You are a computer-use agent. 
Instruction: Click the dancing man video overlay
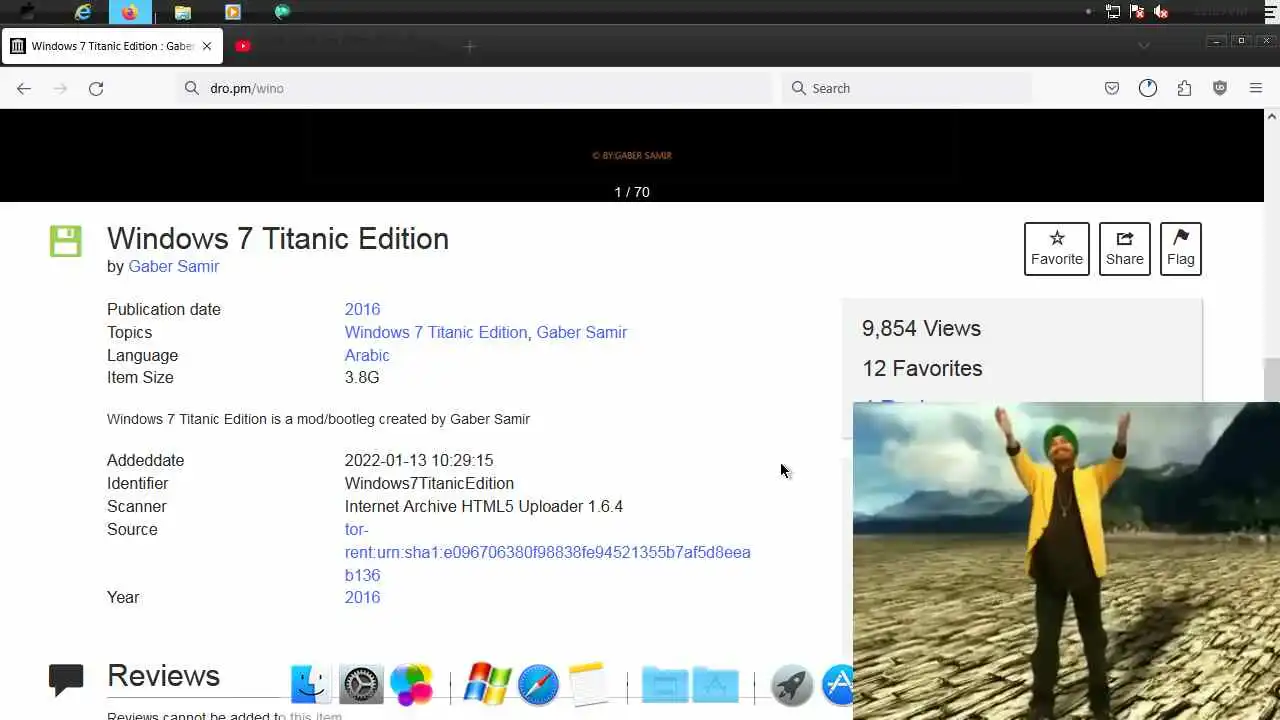(1066, 561)
